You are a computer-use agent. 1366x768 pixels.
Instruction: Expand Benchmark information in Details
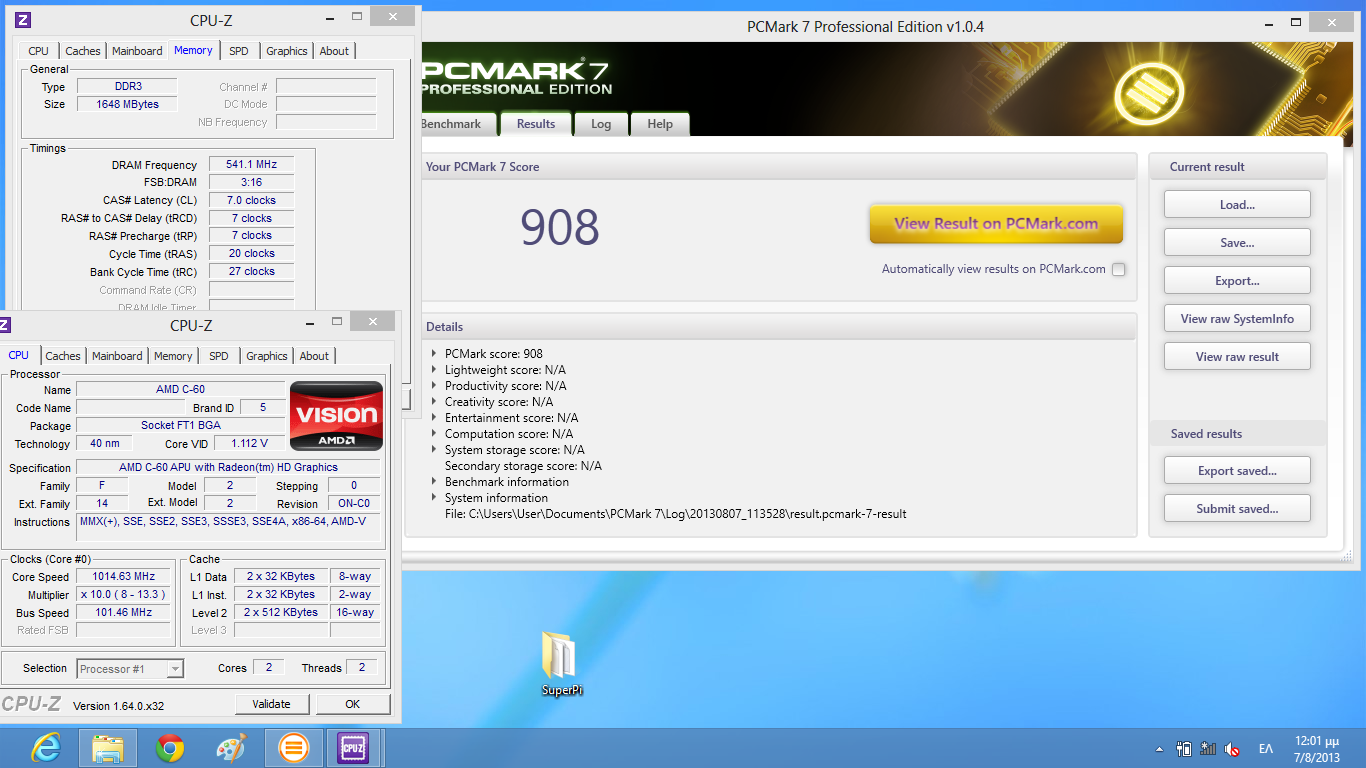click(434, 481)
